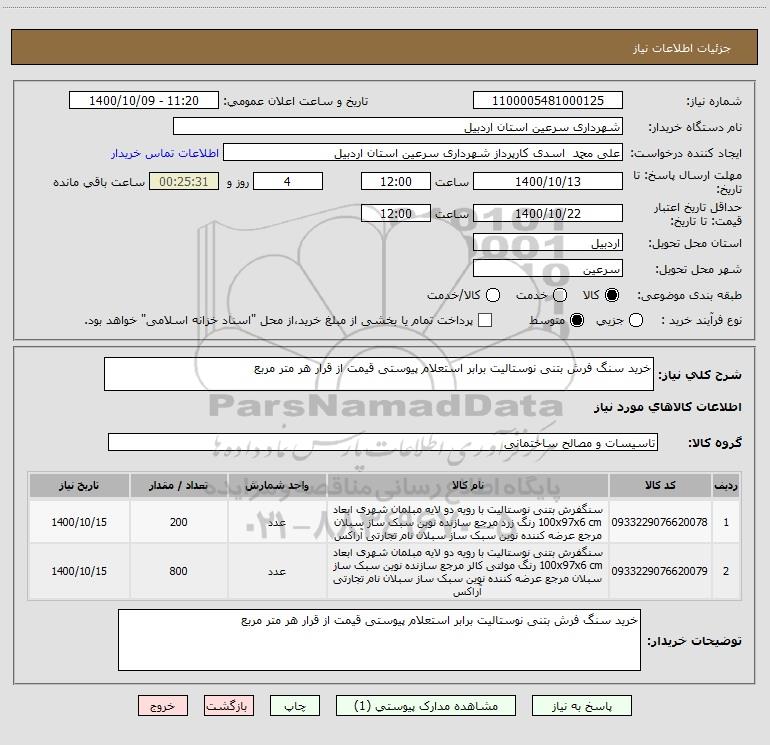Image resolution: width=770 pixels, height=745 pixels.
Task: Click the تعداد / مقدار column header
Action: (x=179, y=485)
